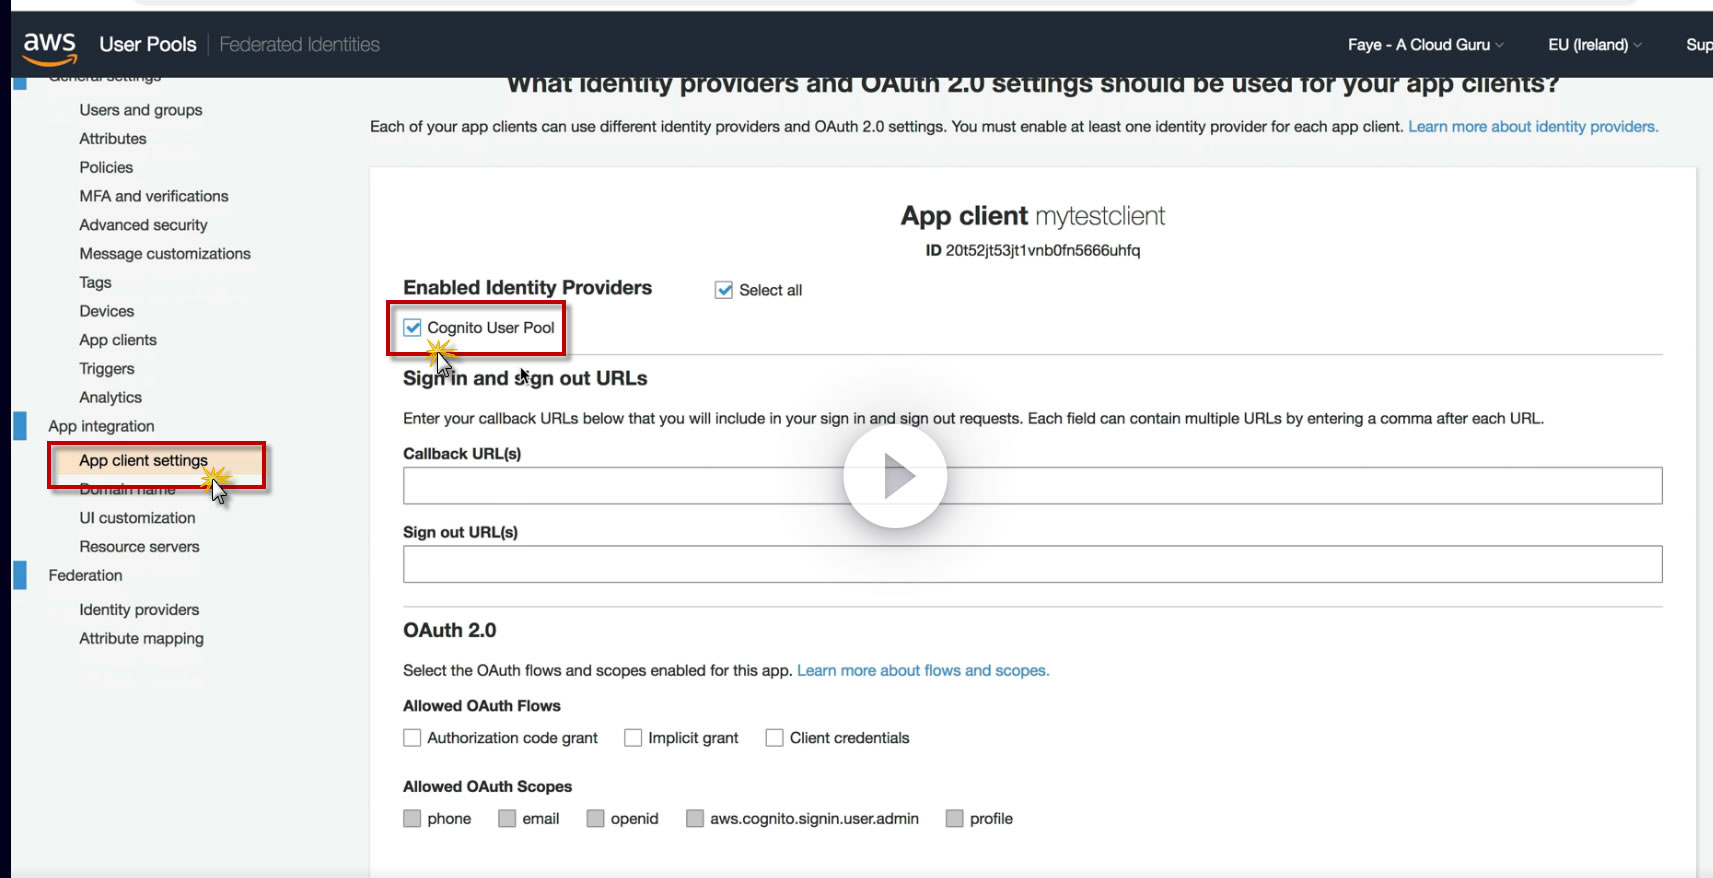Check the email OAuth scope
The width and height of the screenshot is (1713, 878).
coord(507,819)
